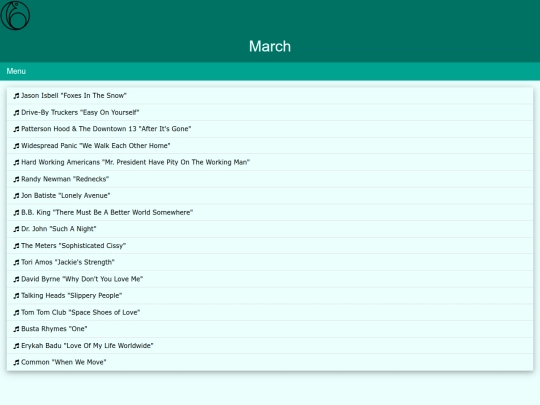The width and height of the screenshot is (540, 405).
Task: Open the Menu in the teal bar
Action: (x=16, y=71)
